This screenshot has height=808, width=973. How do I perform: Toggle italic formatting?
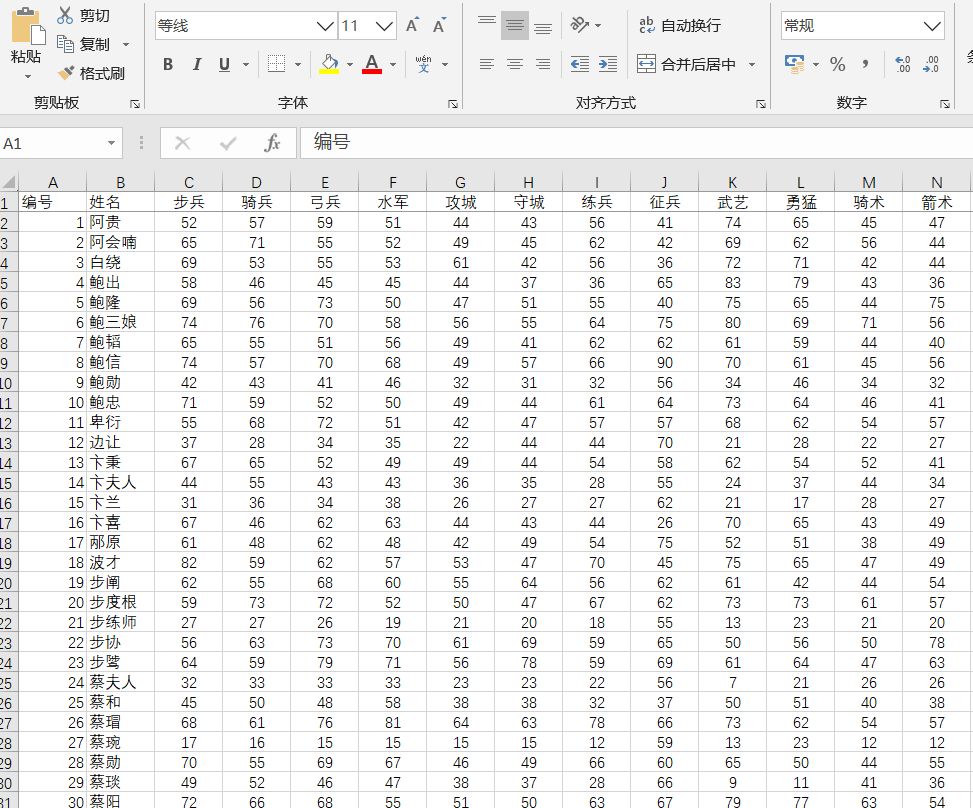[x=197, y=64]
